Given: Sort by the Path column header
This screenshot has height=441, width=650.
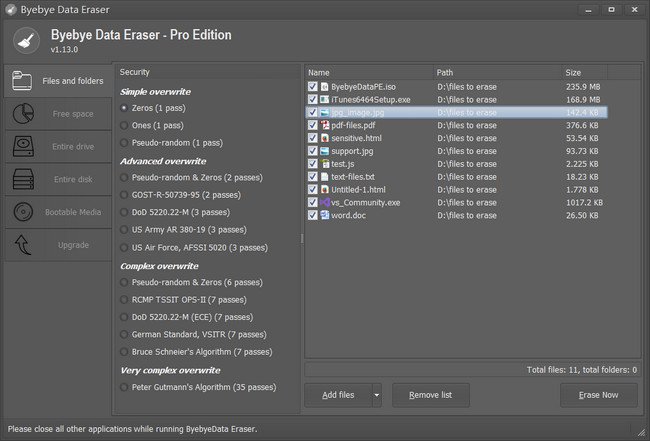Looking at the screenshot, I should coord(497,73).
